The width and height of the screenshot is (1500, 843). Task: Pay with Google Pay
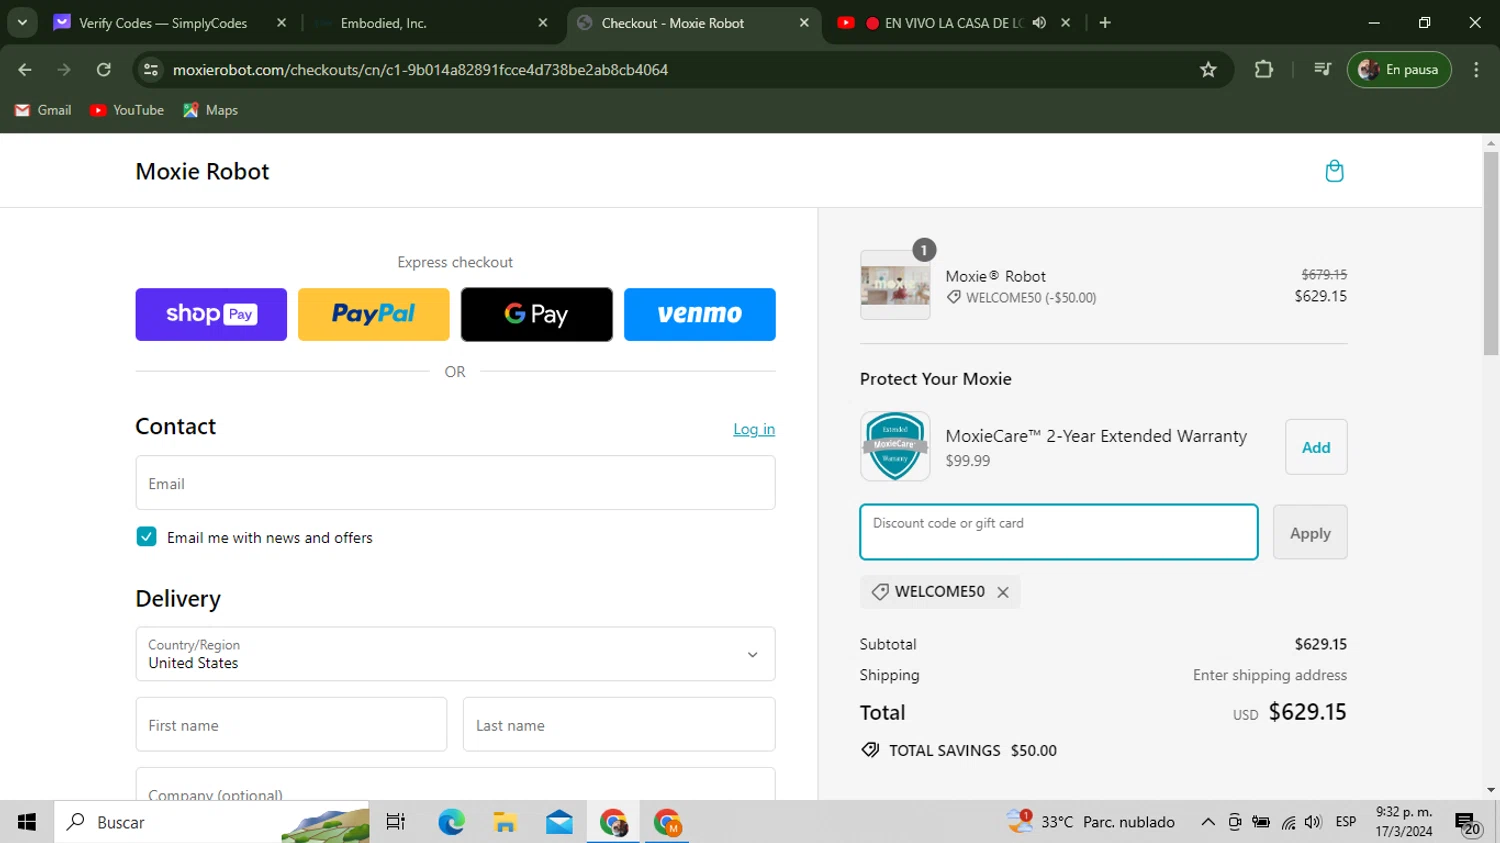(x=537, y=314)
